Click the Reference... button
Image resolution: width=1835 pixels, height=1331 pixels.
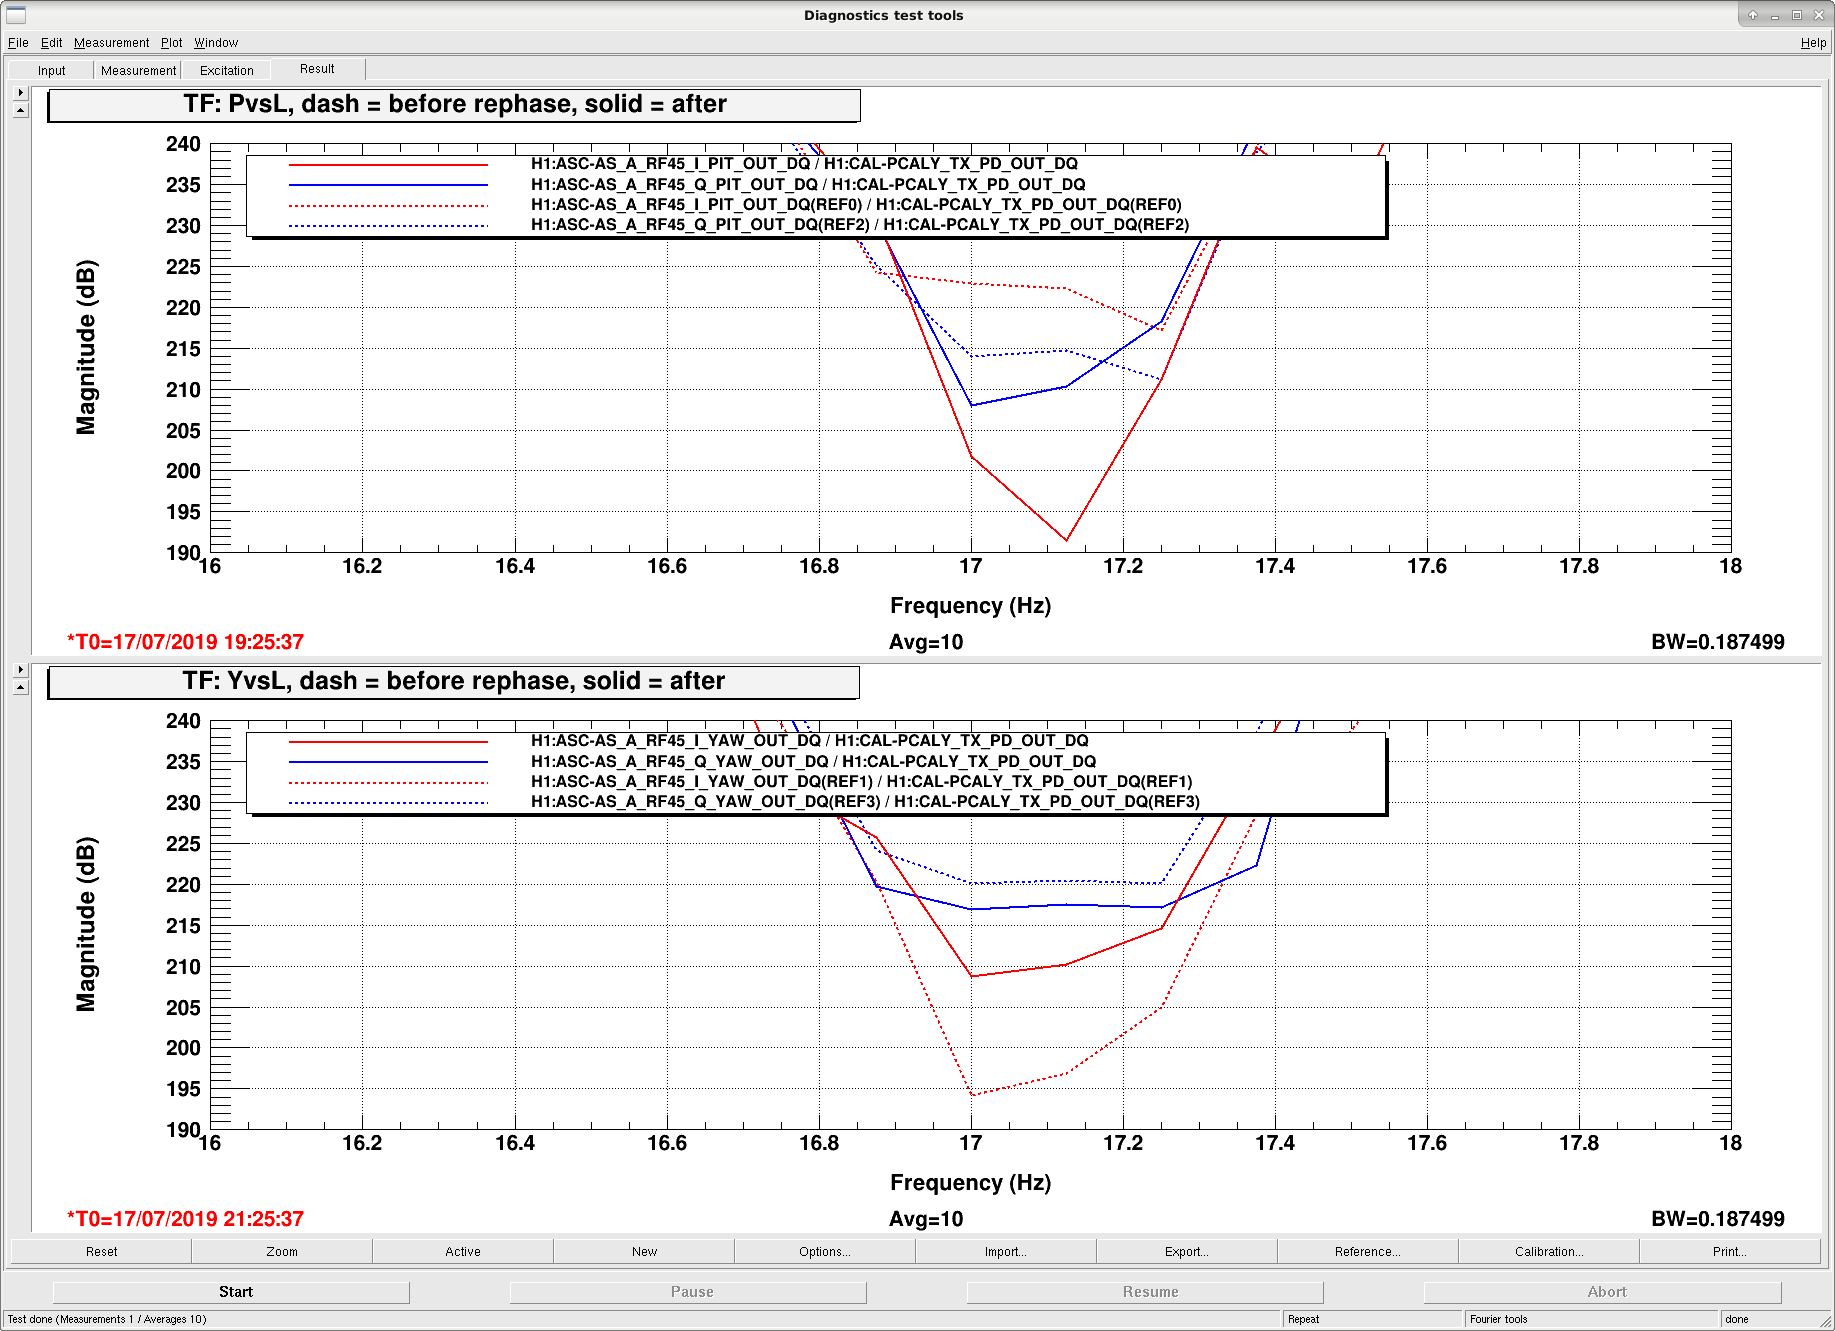click(x=1368, y=1252)
